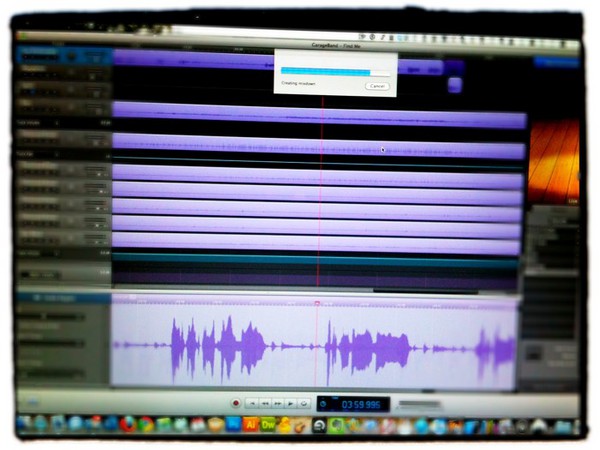Play the song with the Play button
Screen dimensions: 600x450
pyautogui.click(x=291, y=403)
